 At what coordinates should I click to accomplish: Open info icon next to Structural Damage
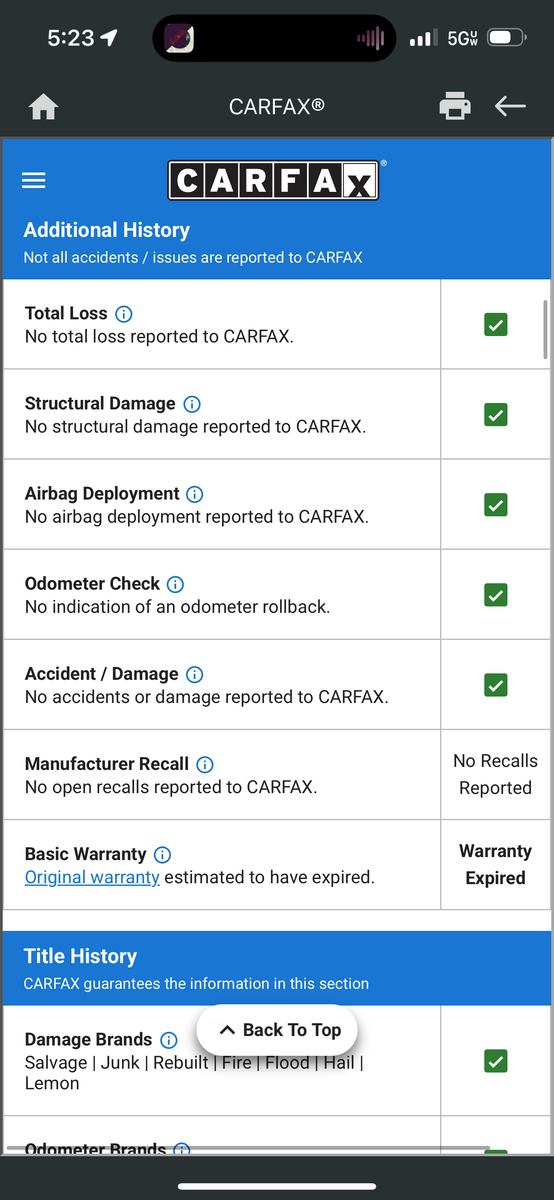tap(192, 404)
